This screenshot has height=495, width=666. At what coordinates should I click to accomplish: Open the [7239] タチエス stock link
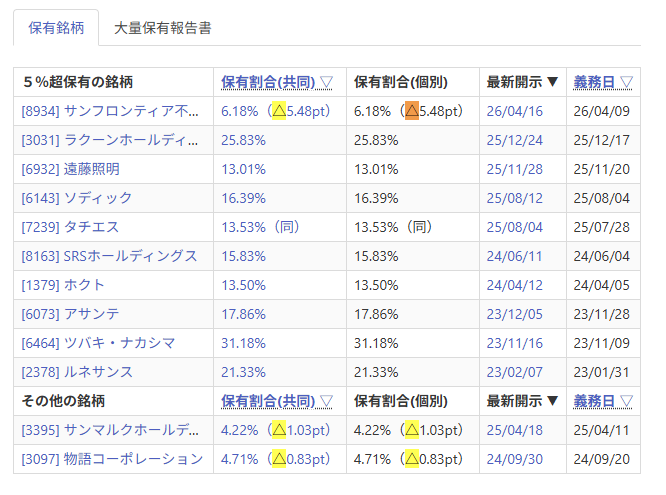tap(70, 227)
